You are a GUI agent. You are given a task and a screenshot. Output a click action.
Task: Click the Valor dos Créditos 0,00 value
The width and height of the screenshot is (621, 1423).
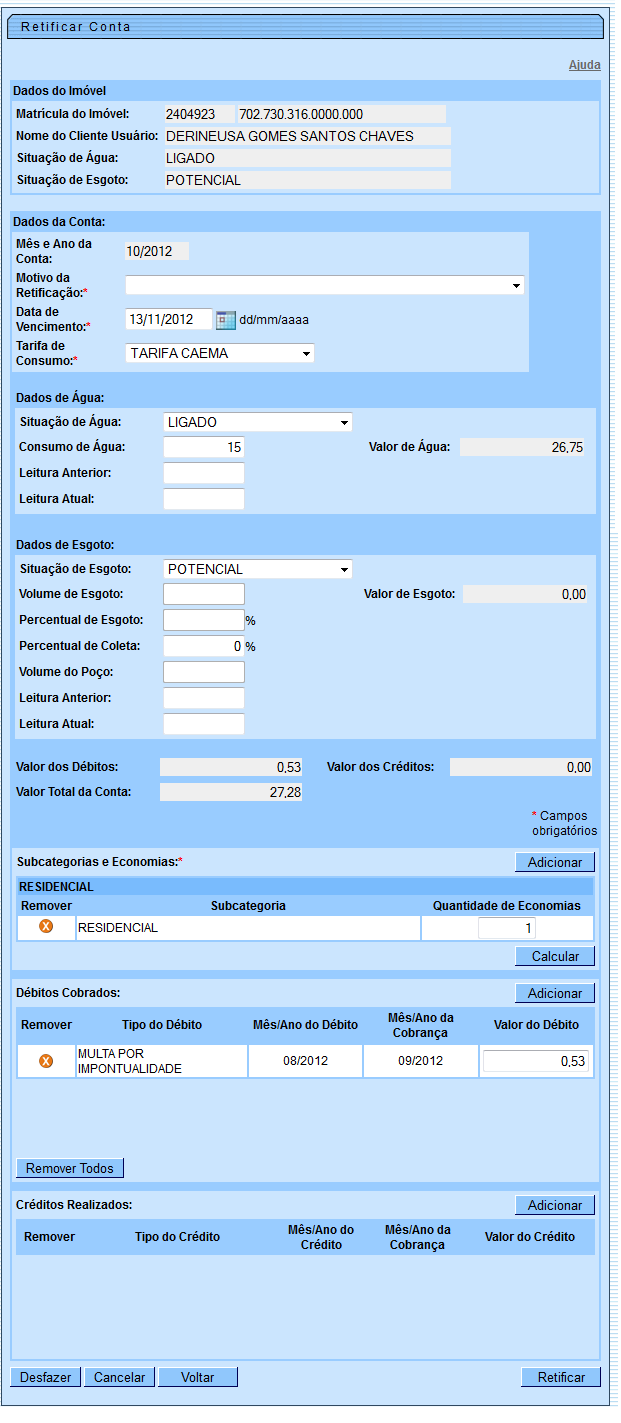(x=521, y=767)
